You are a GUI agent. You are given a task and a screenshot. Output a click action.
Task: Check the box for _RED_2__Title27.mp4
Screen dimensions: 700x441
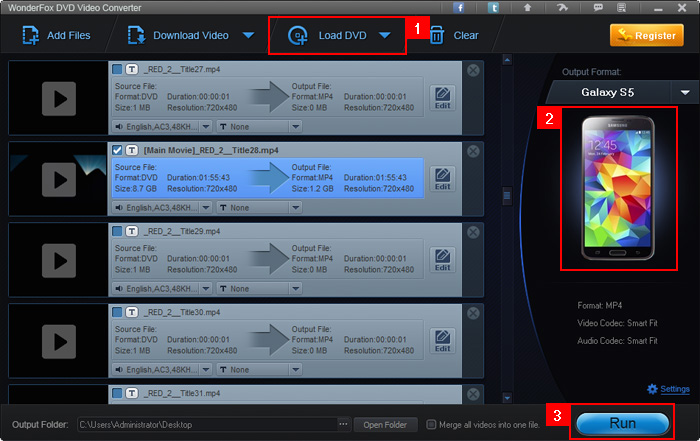click(117, 69)
